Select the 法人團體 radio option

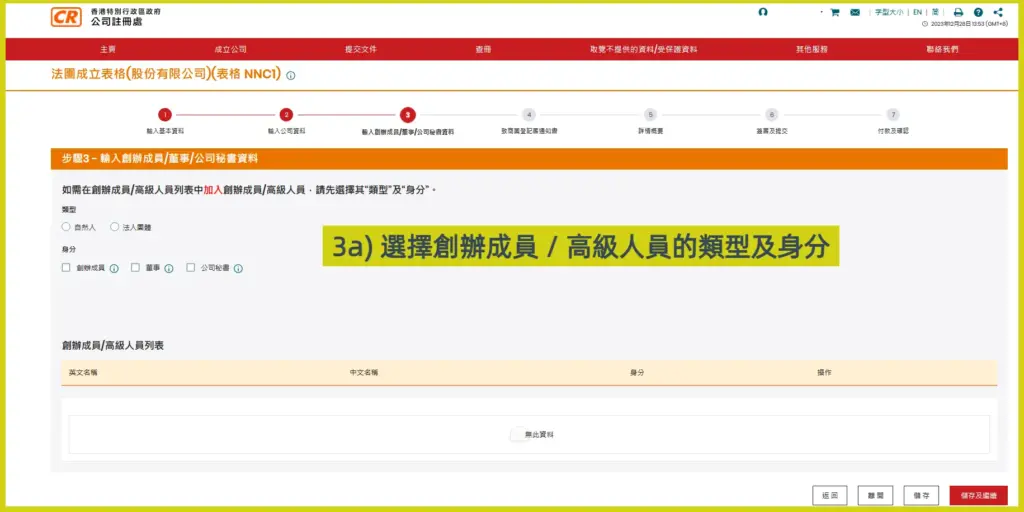[x=115, y=227]
